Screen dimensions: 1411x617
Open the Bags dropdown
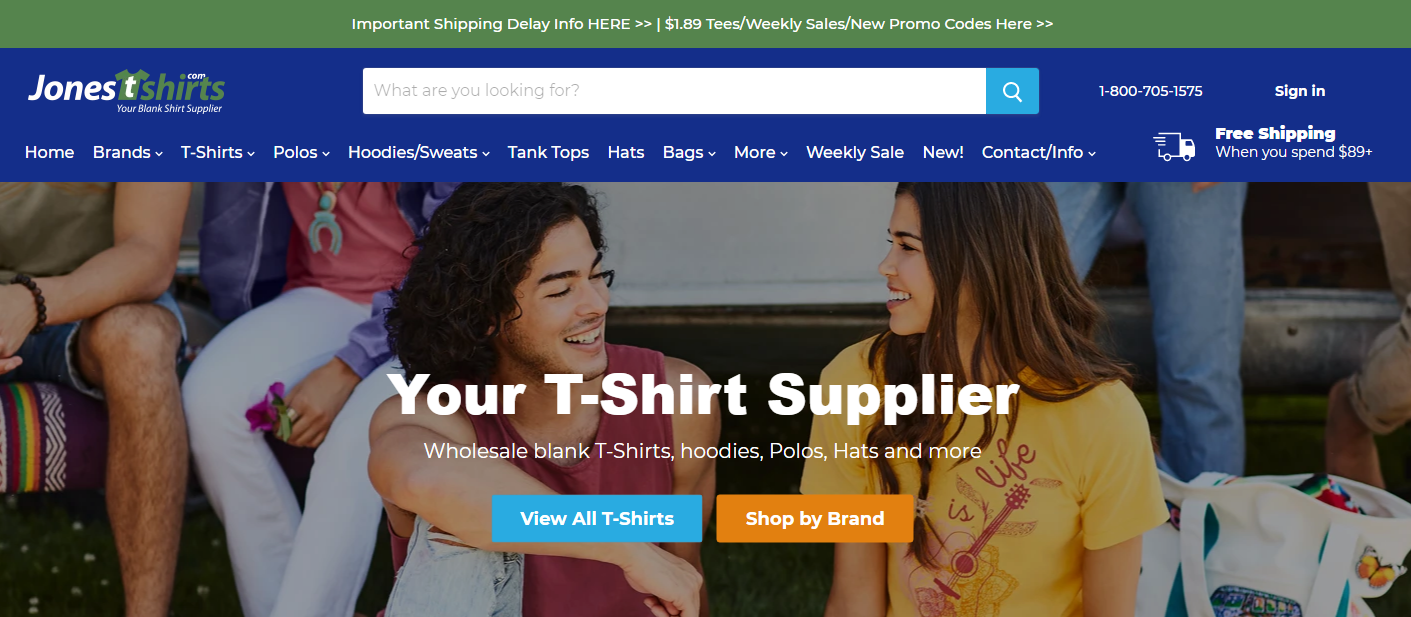coord(689,152)
